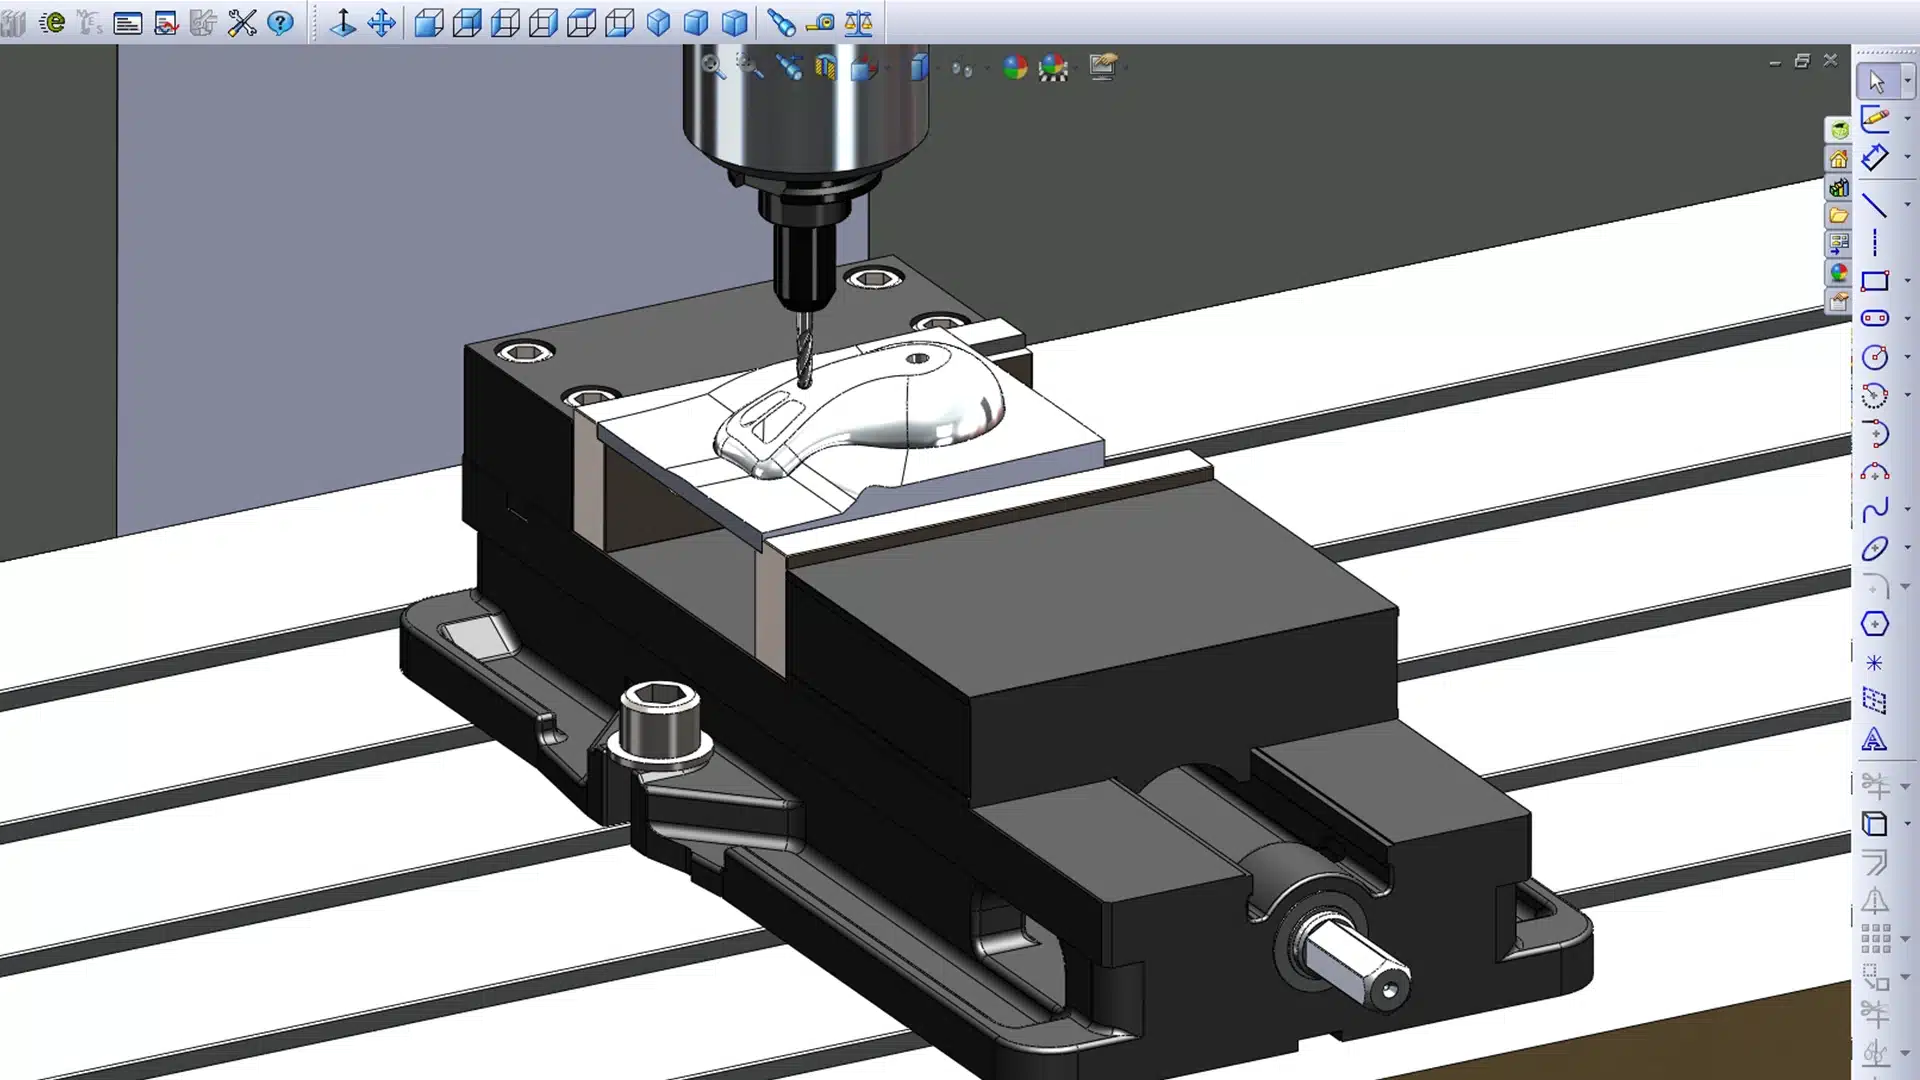Choose the third standard view cube in the row

(x=505, y=22)
